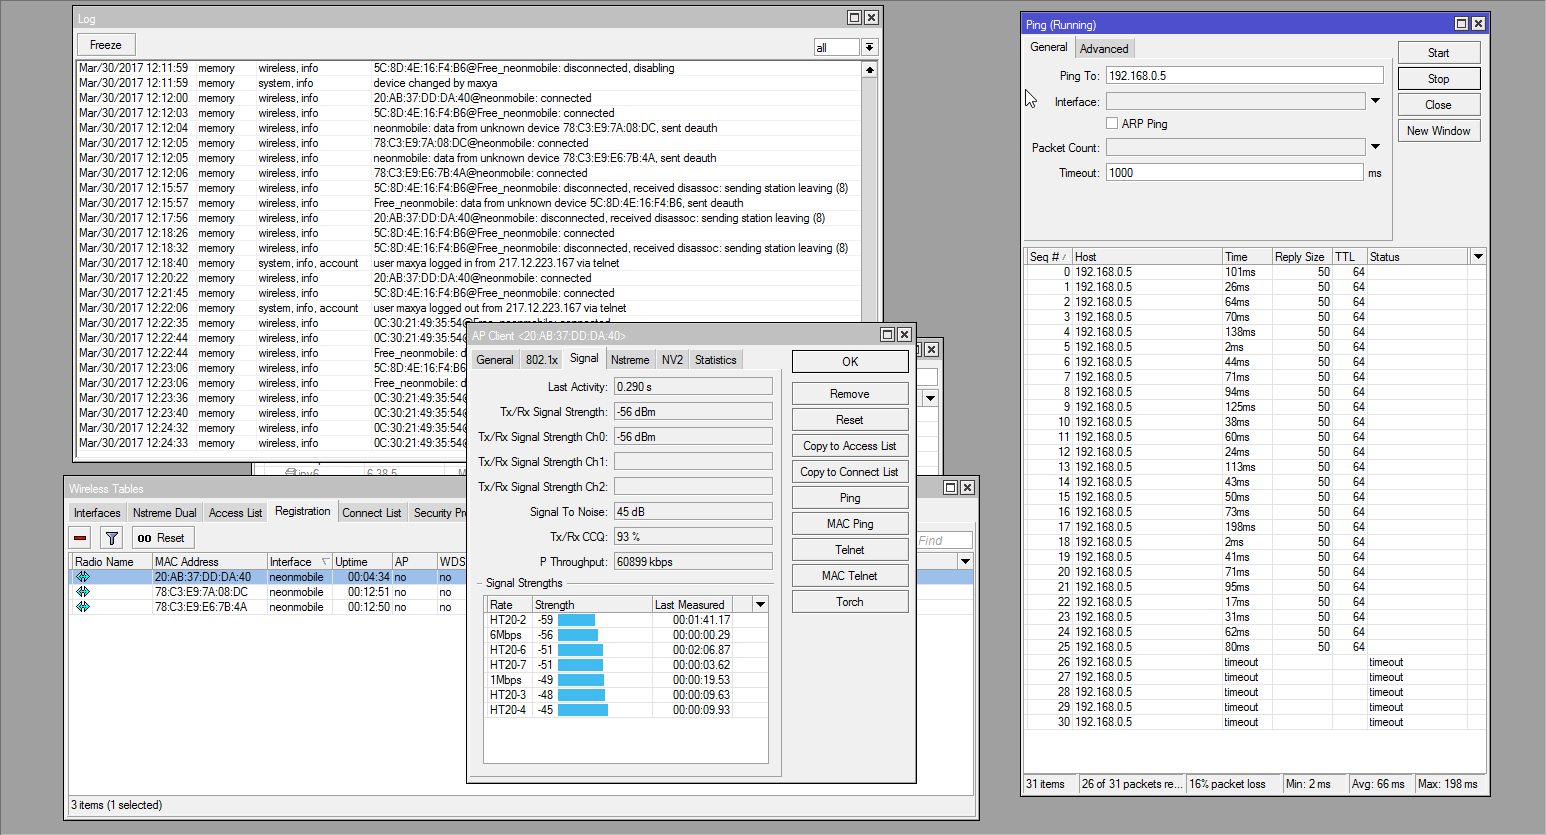Open the NV2 tab in AP Client

pyautogui.click(x=672, y=360)
